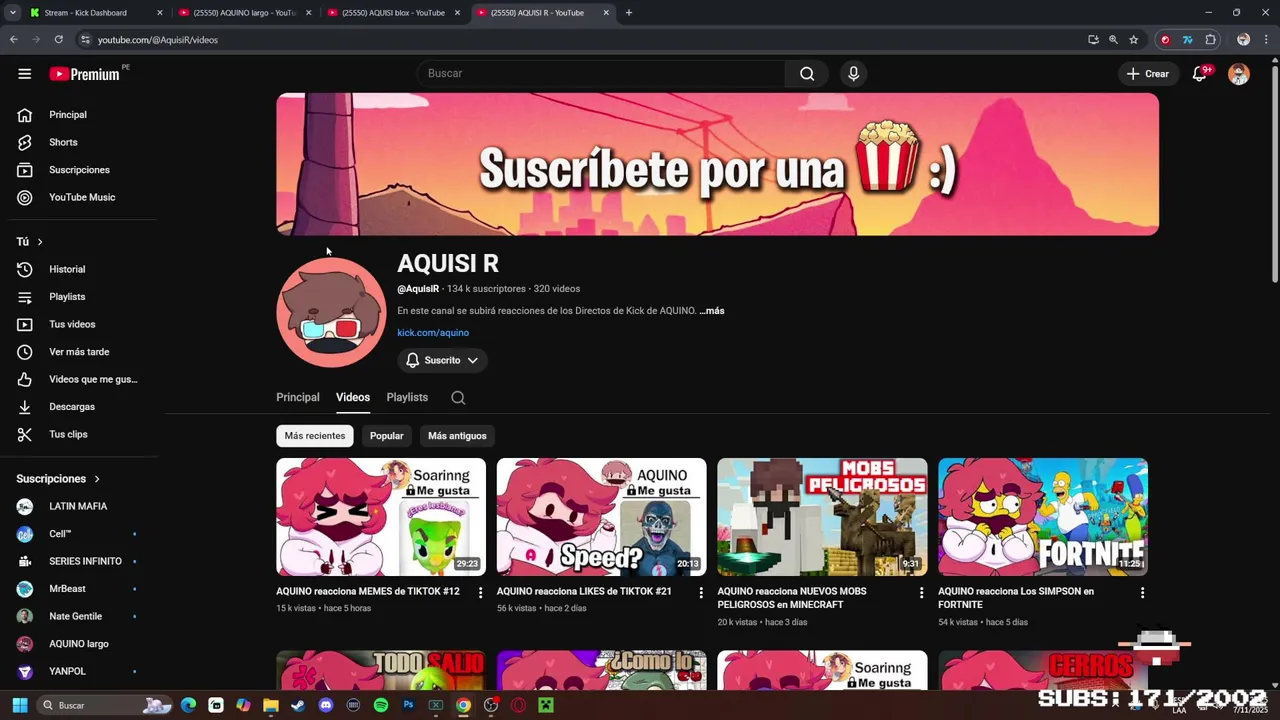
Task: Launch Minecraft from the taskbar
Action: (x=546, y=705)
